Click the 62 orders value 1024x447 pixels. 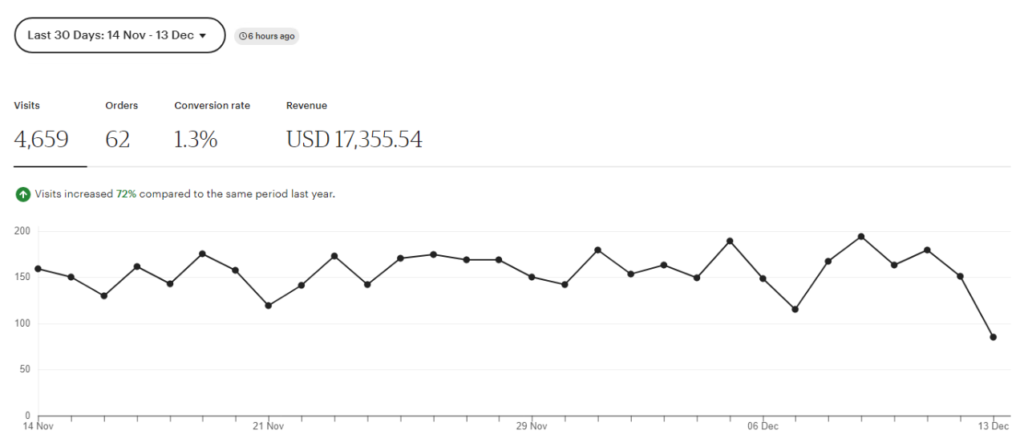(x=118, y=139)
